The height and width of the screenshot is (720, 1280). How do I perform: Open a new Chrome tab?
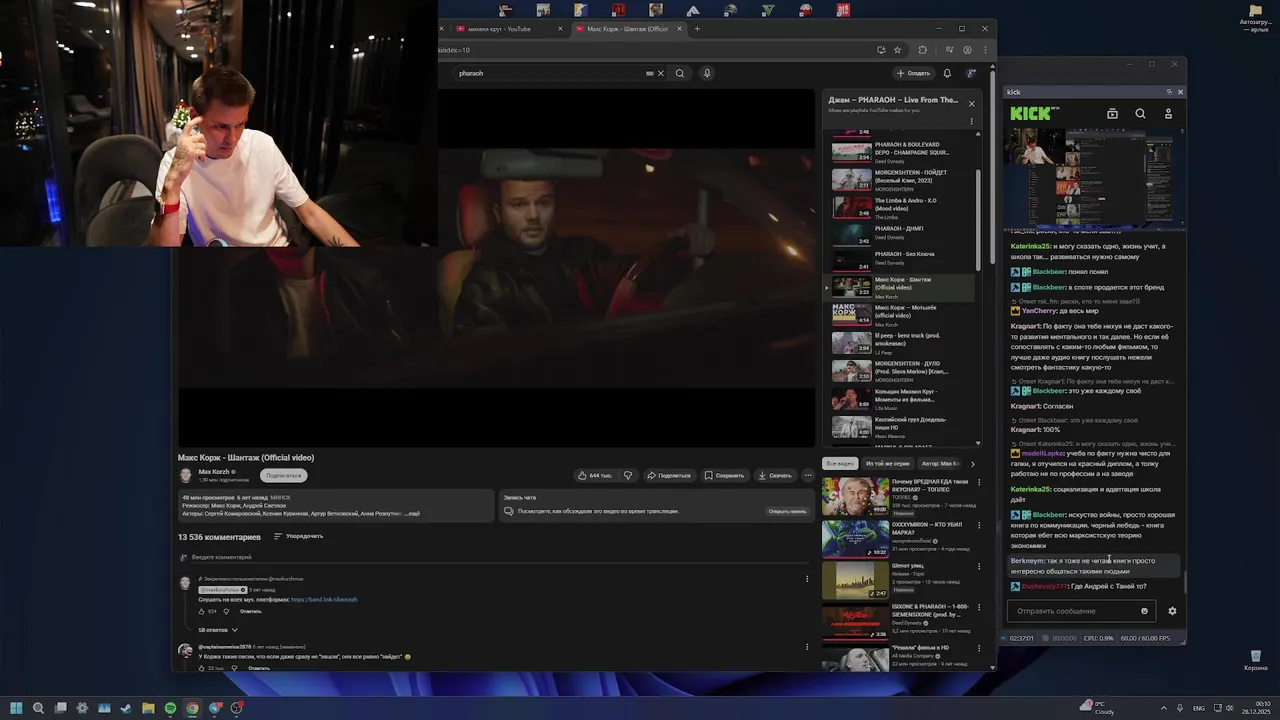click(x=697, y=29)
